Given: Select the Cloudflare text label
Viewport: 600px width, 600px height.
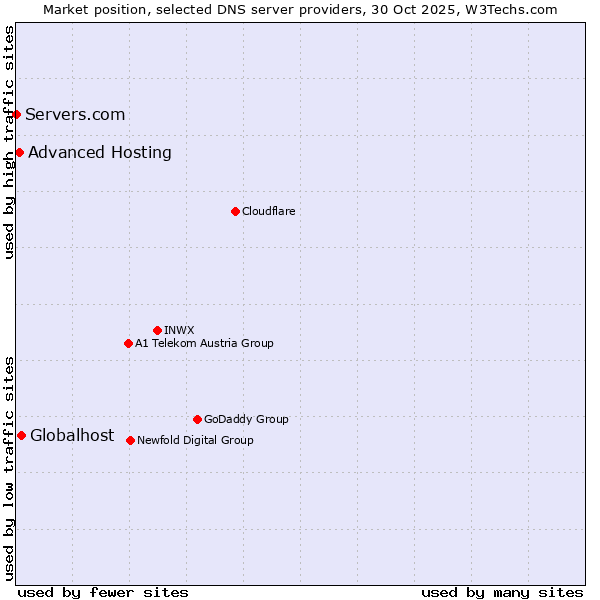Looking at the screenshot, I should coord(268,211).
